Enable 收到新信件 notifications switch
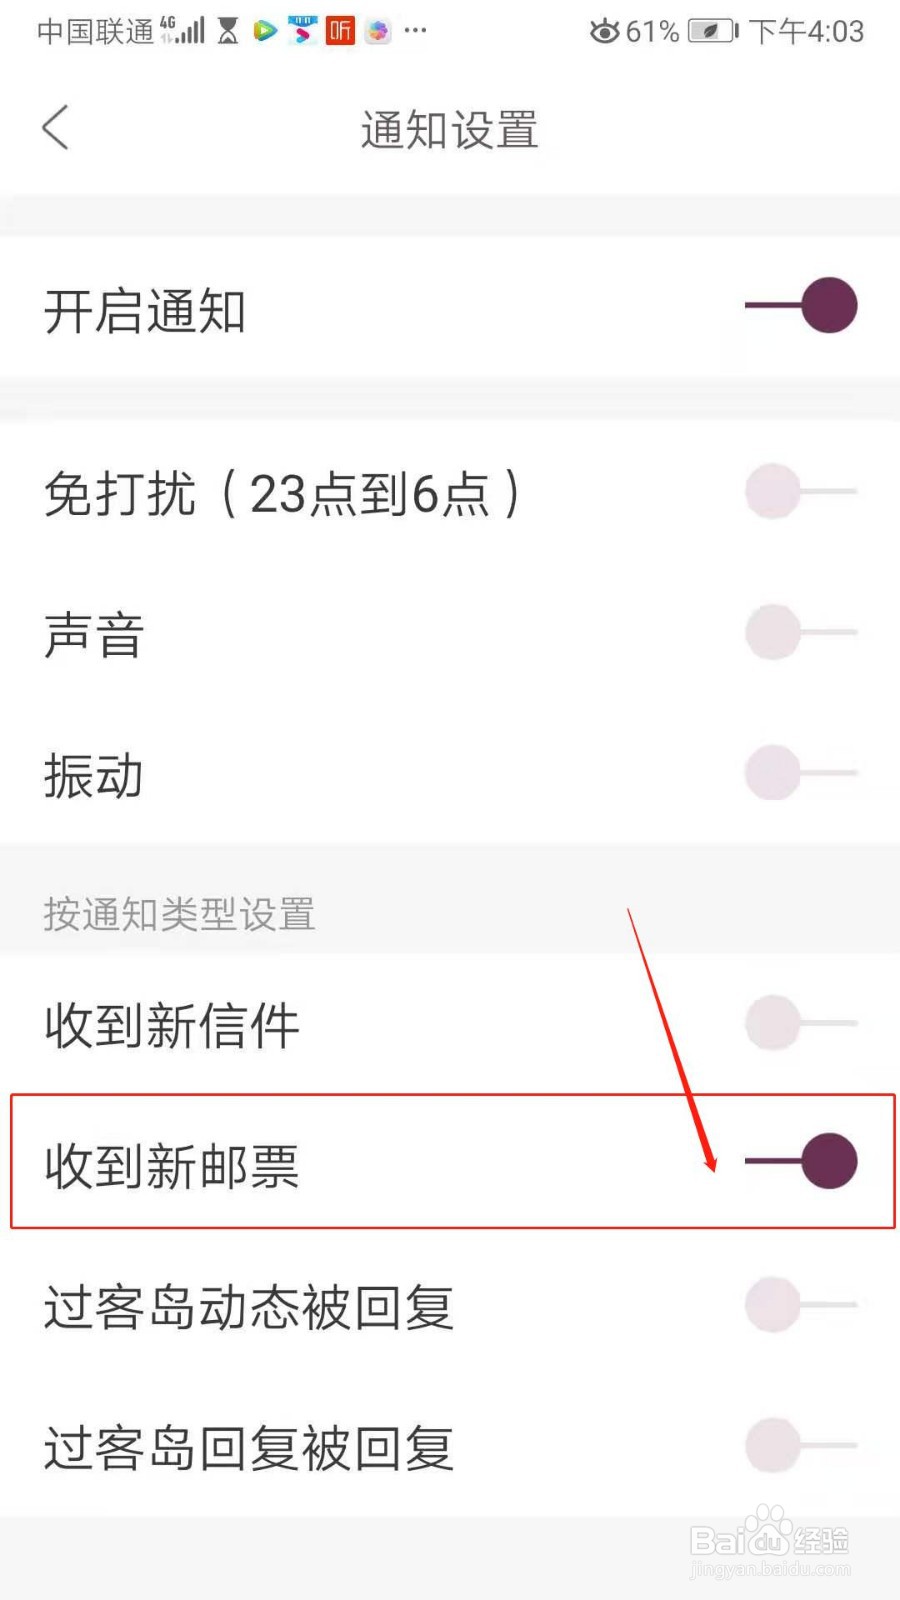The image size is (900, 1600). 801,1023
